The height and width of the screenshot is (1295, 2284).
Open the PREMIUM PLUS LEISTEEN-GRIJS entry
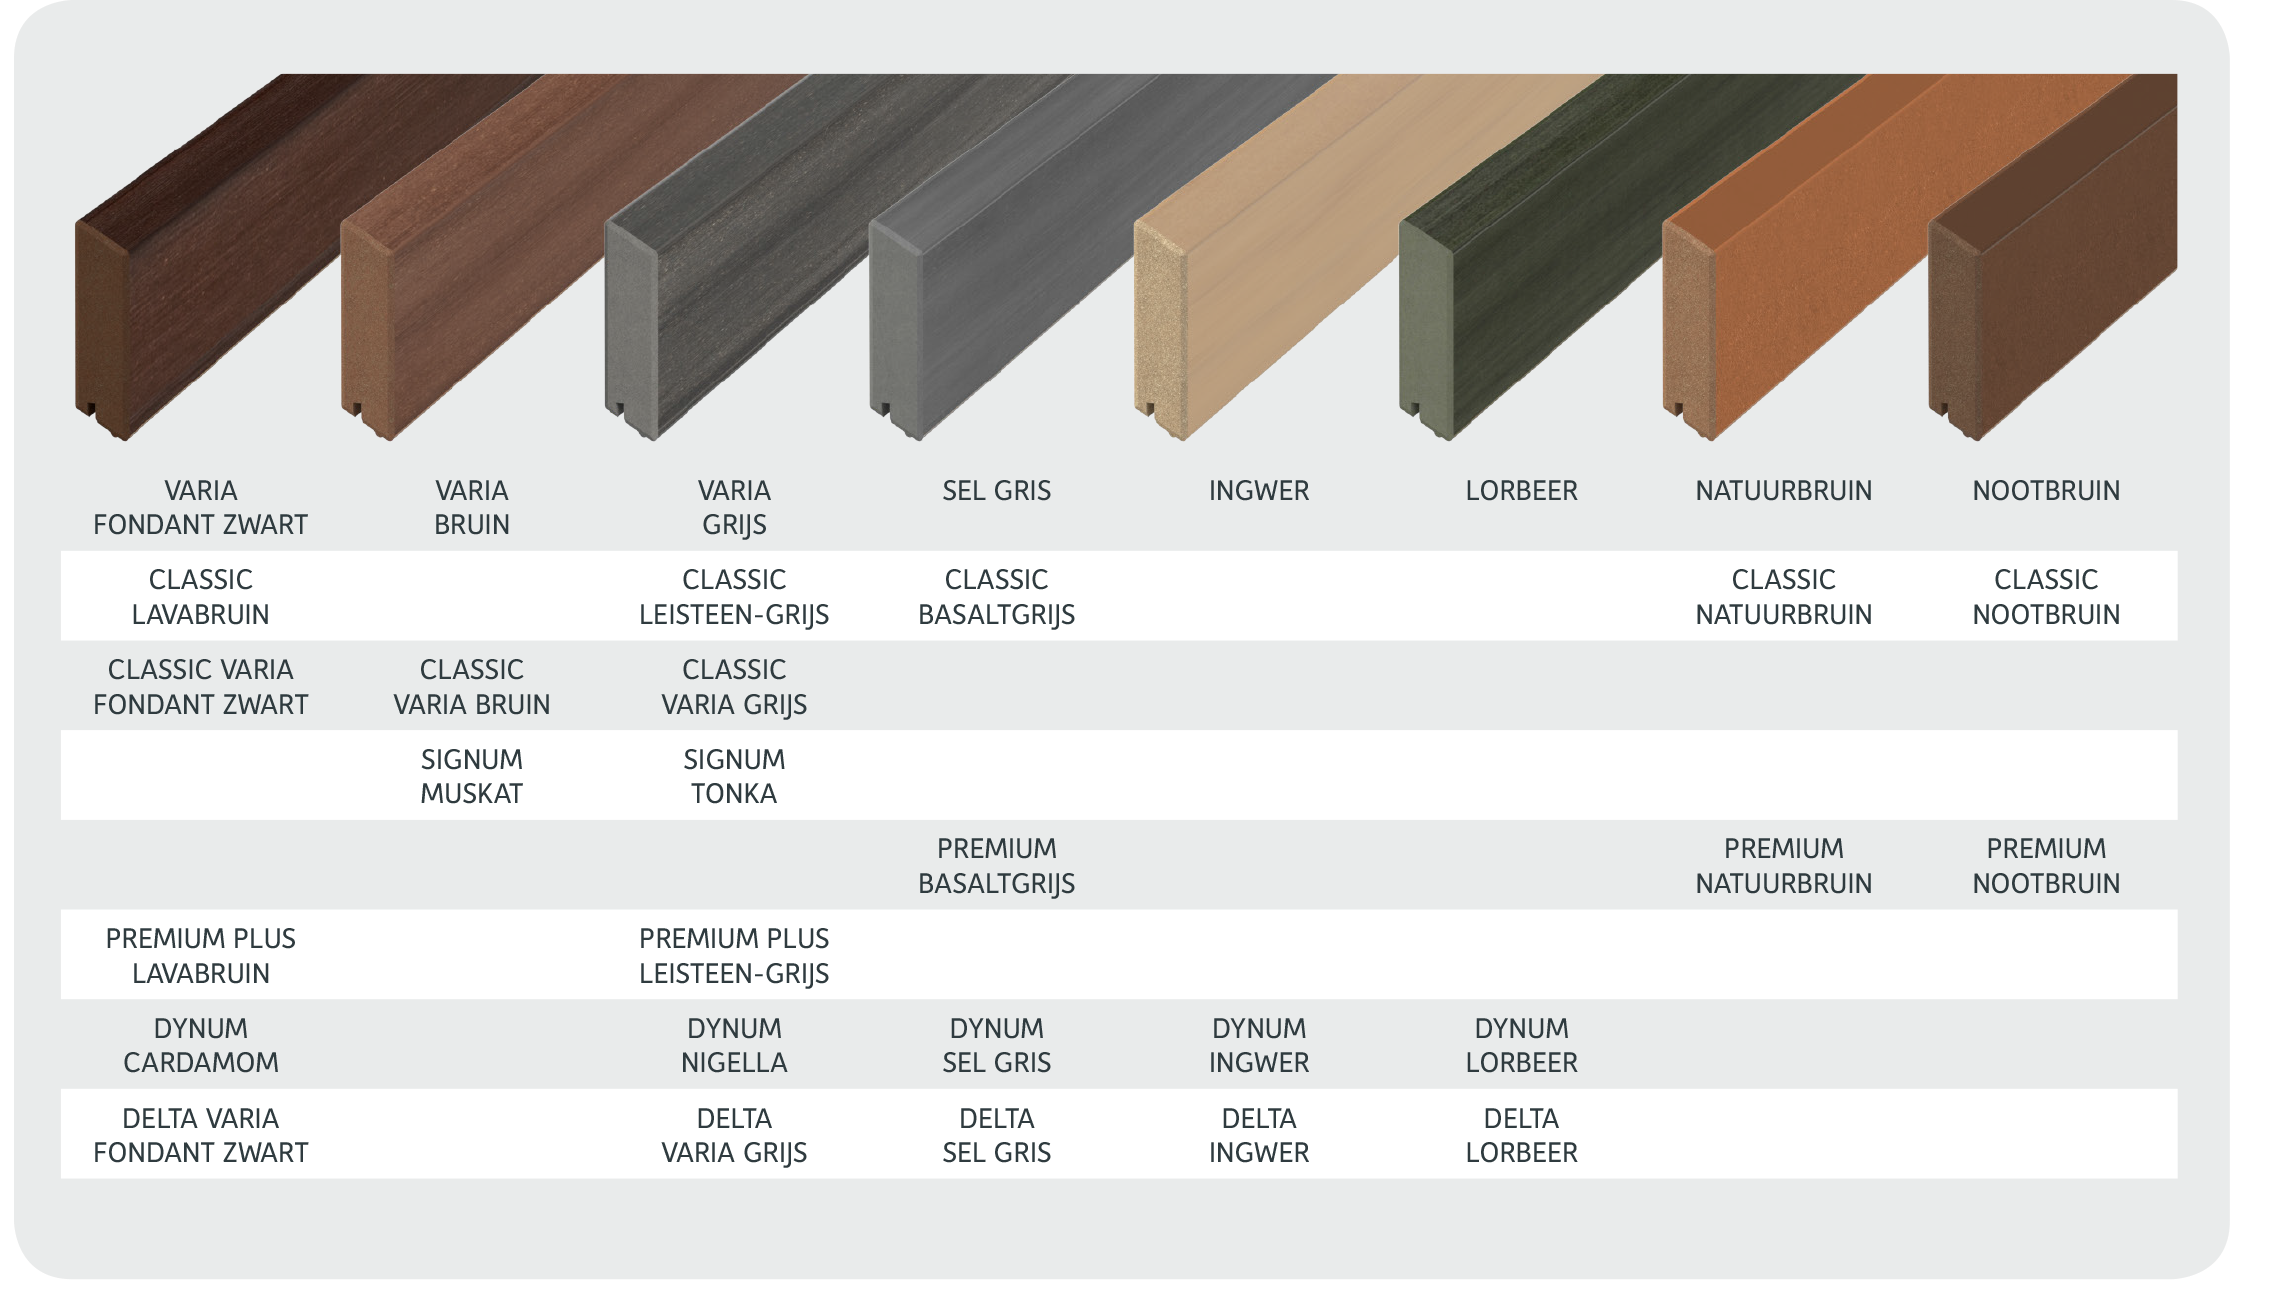tap(734, 955)
